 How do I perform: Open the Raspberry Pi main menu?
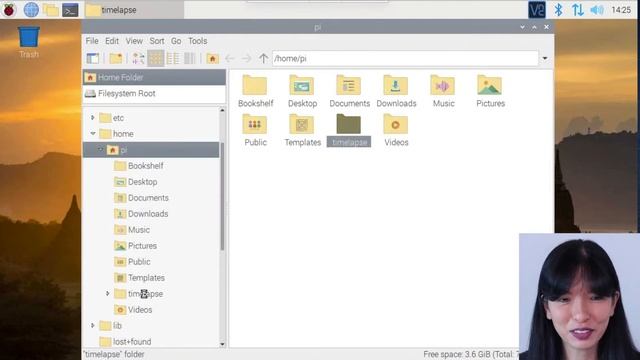[9, 10]
